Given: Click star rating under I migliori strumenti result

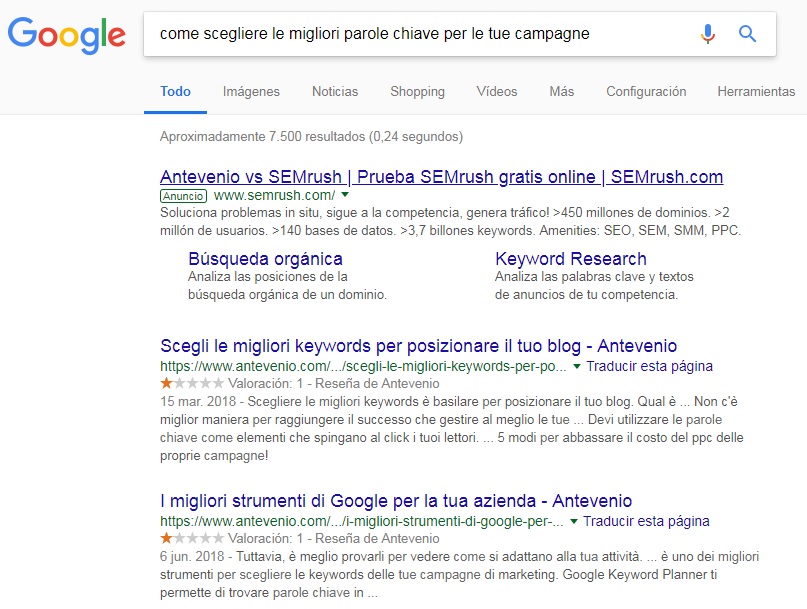Looking at the screenshot, I should (191, 538).
